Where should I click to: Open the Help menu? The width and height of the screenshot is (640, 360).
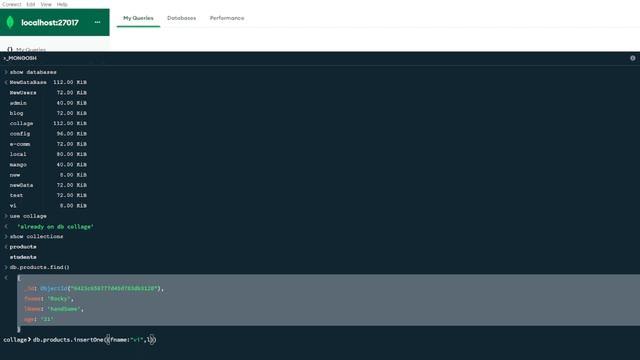[62, 4]
